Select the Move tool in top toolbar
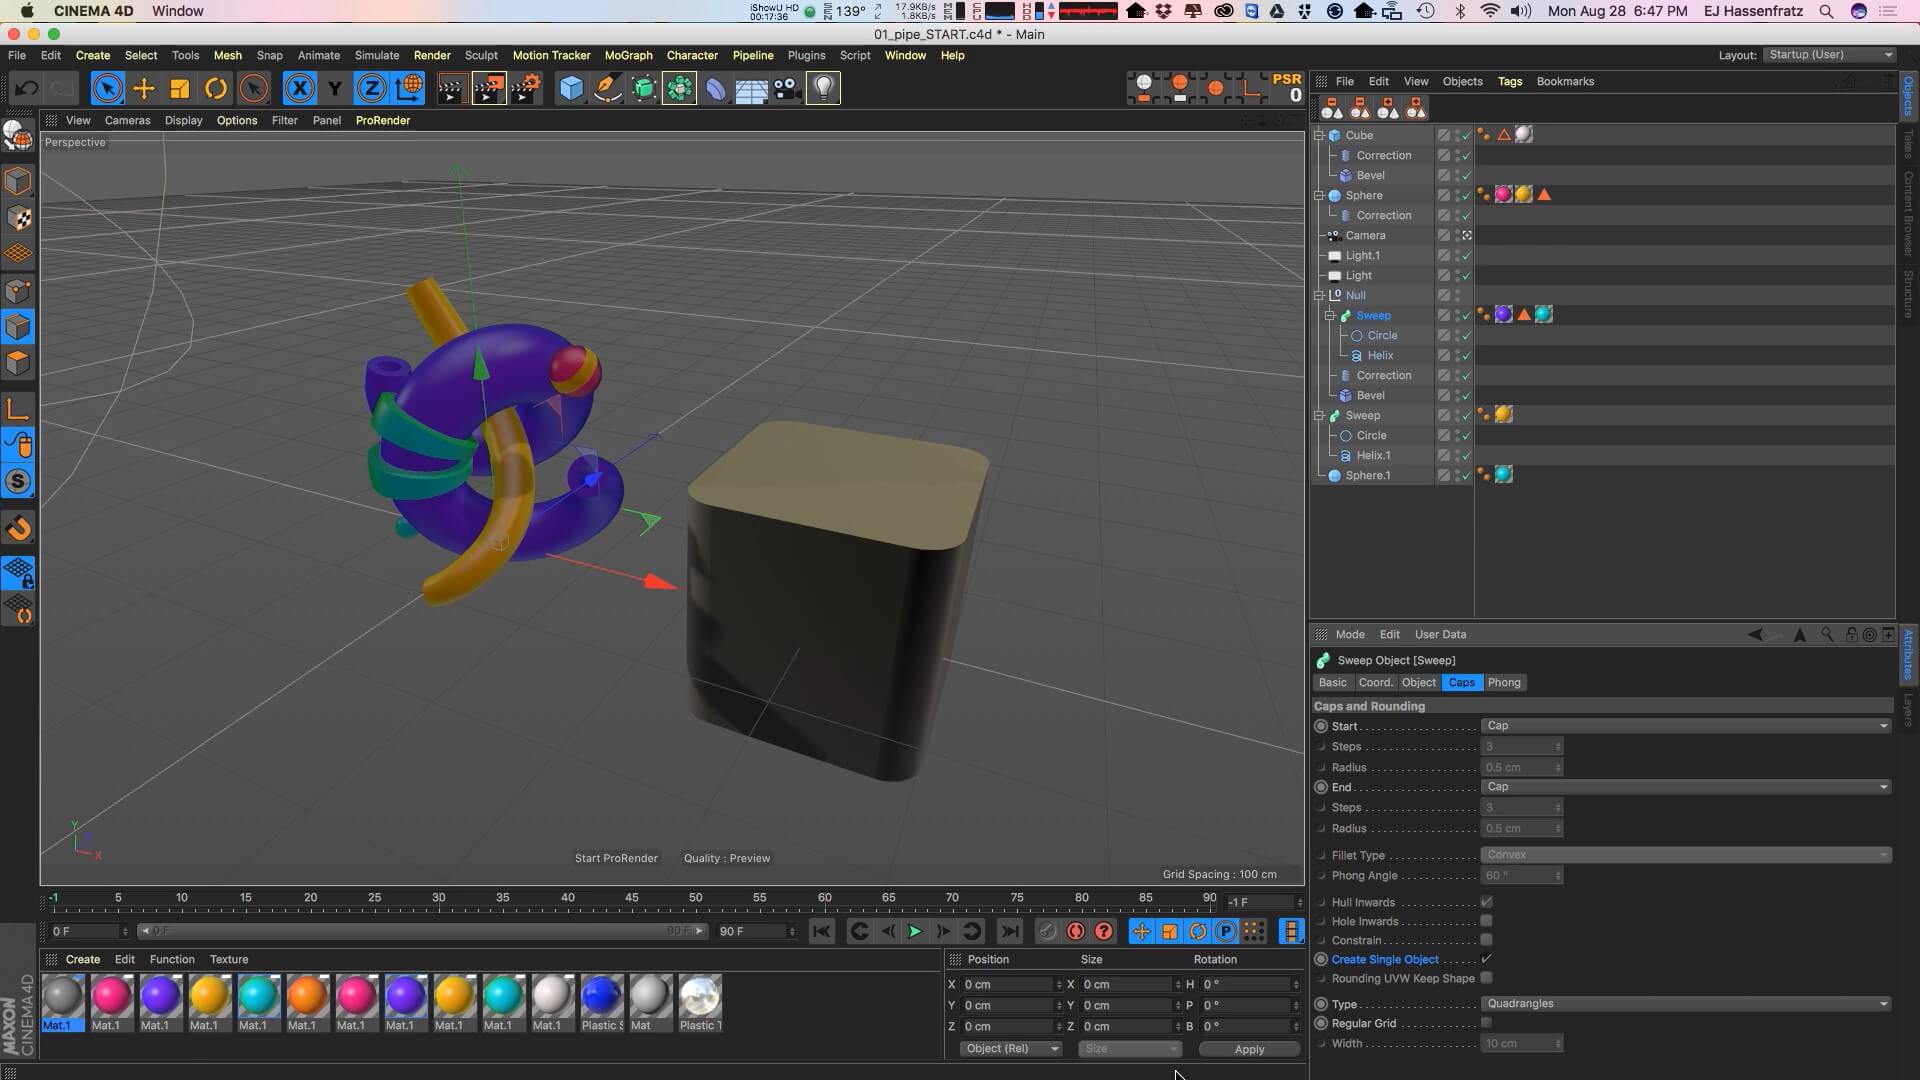This screenshot has height=1080, width=1920. pyautogui.click(x=143, y=89)
